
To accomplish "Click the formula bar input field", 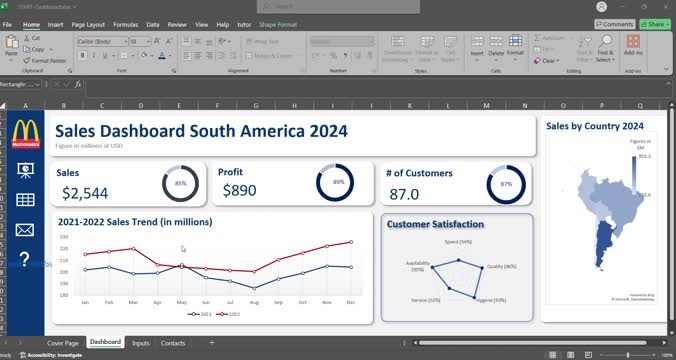I will (375, 85).
